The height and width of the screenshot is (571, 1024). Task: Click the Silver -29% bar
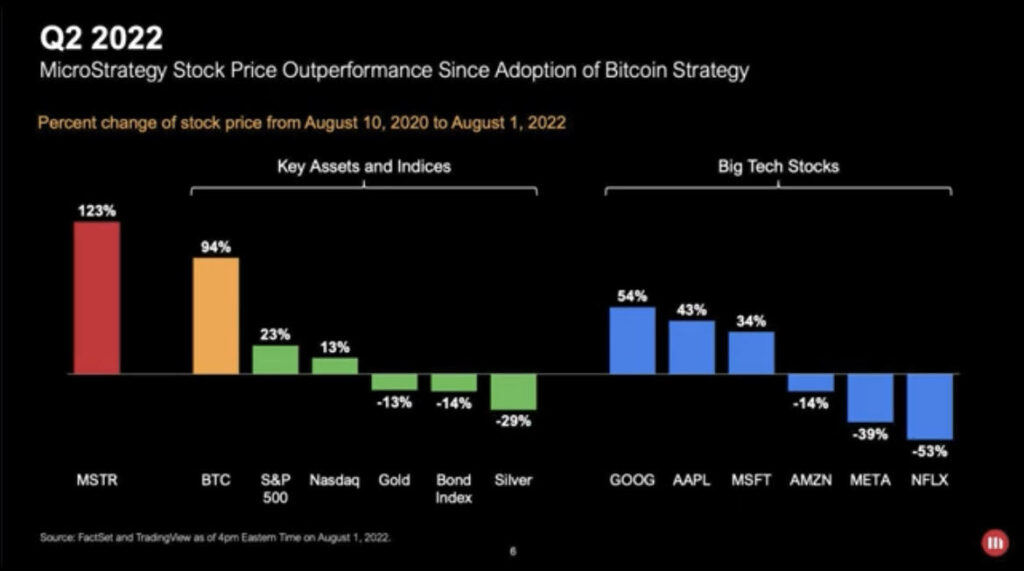(514, 392)
